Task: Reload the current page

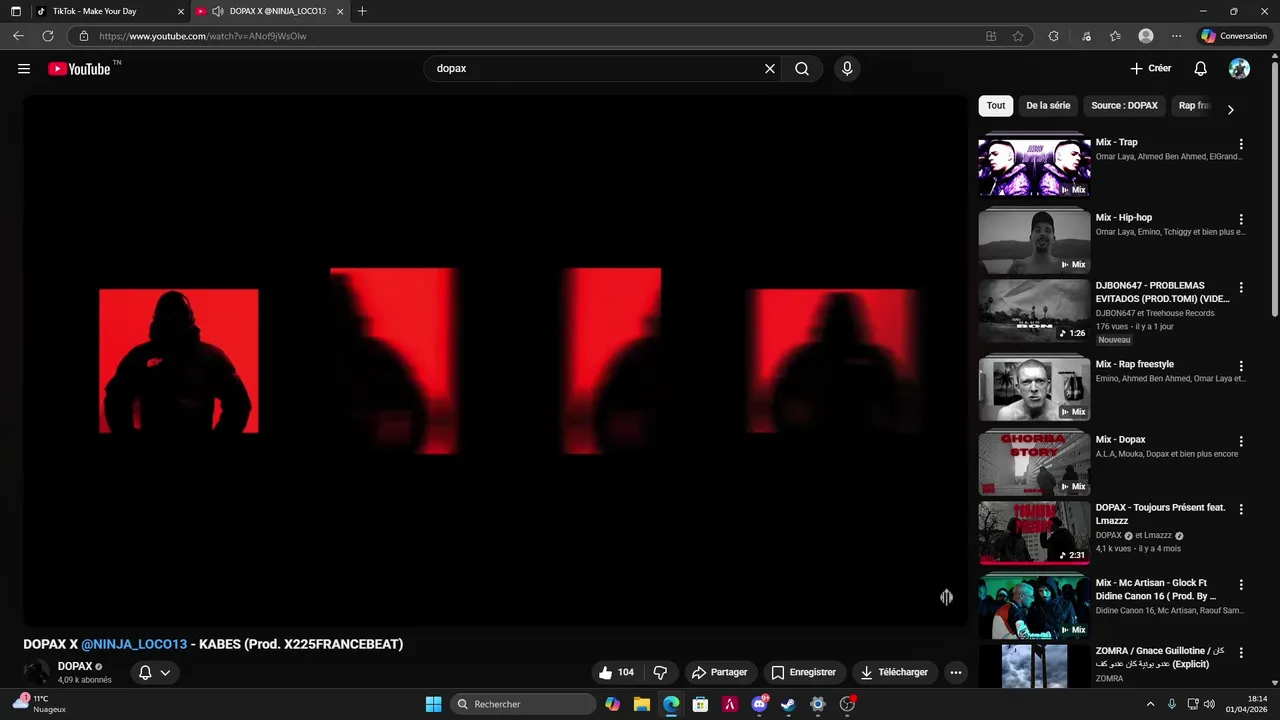Action: (48, 36)
